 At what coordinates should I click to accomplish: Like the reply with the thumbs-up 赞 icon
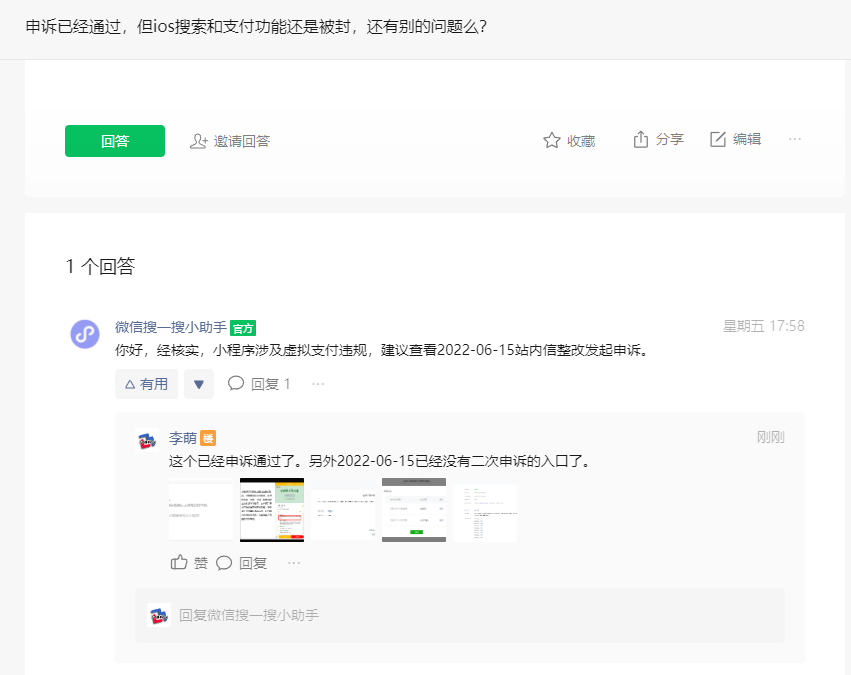click(179, 563)
